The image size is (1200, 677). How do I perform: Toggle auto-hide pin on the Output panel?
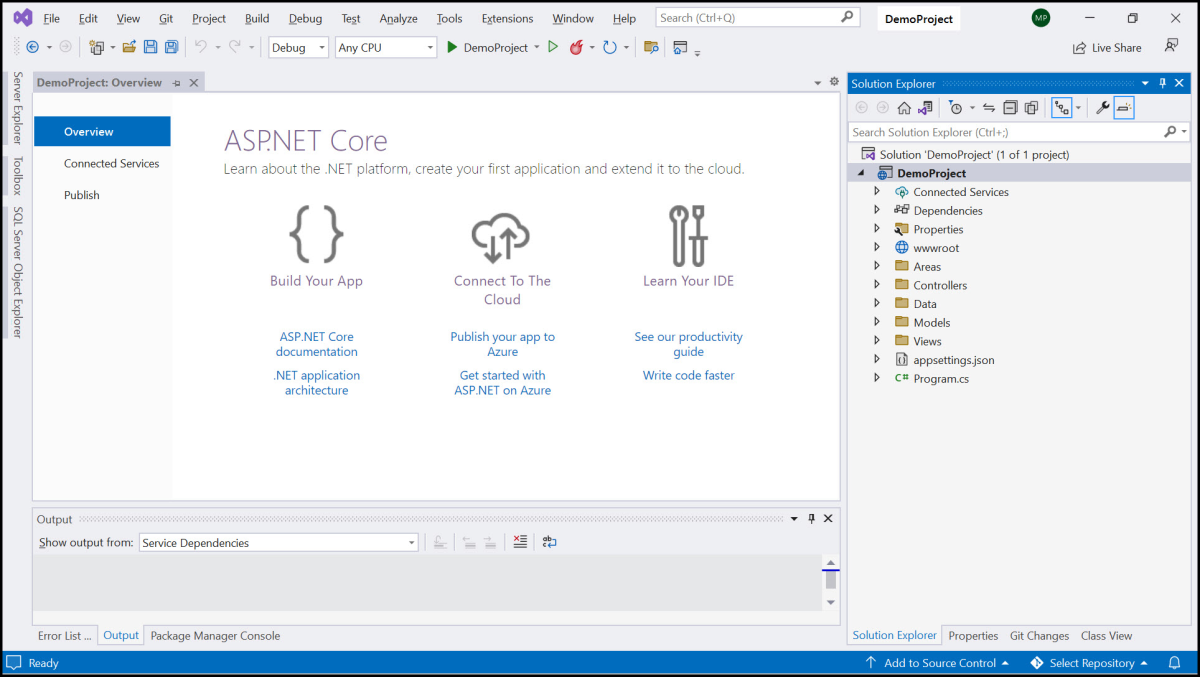tap(812, 519)
